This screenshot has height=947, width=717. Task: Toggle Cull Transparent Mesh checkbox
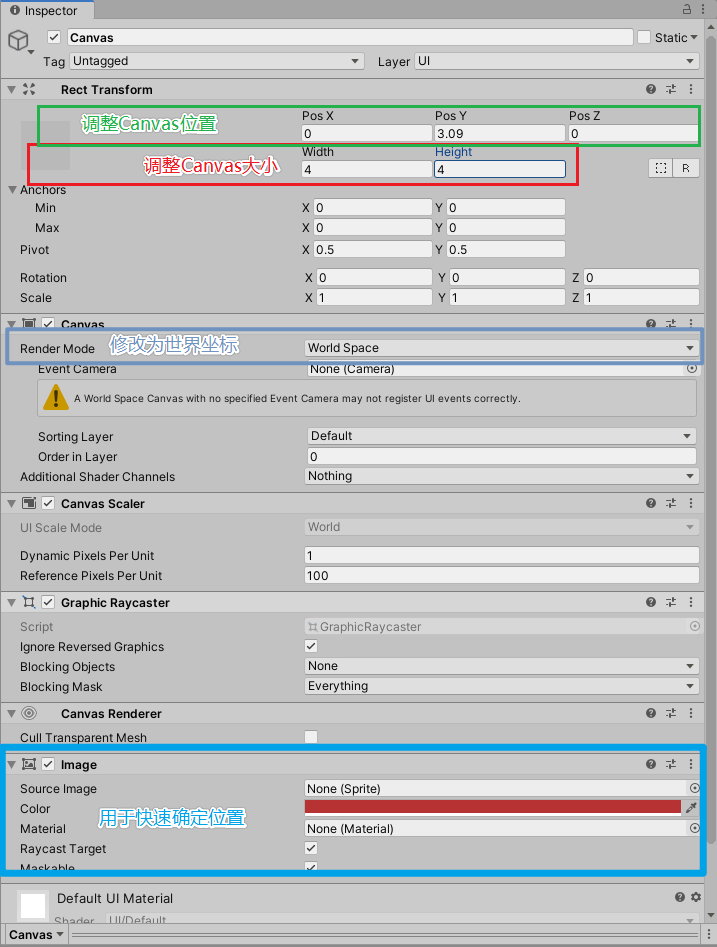(311, 737)
